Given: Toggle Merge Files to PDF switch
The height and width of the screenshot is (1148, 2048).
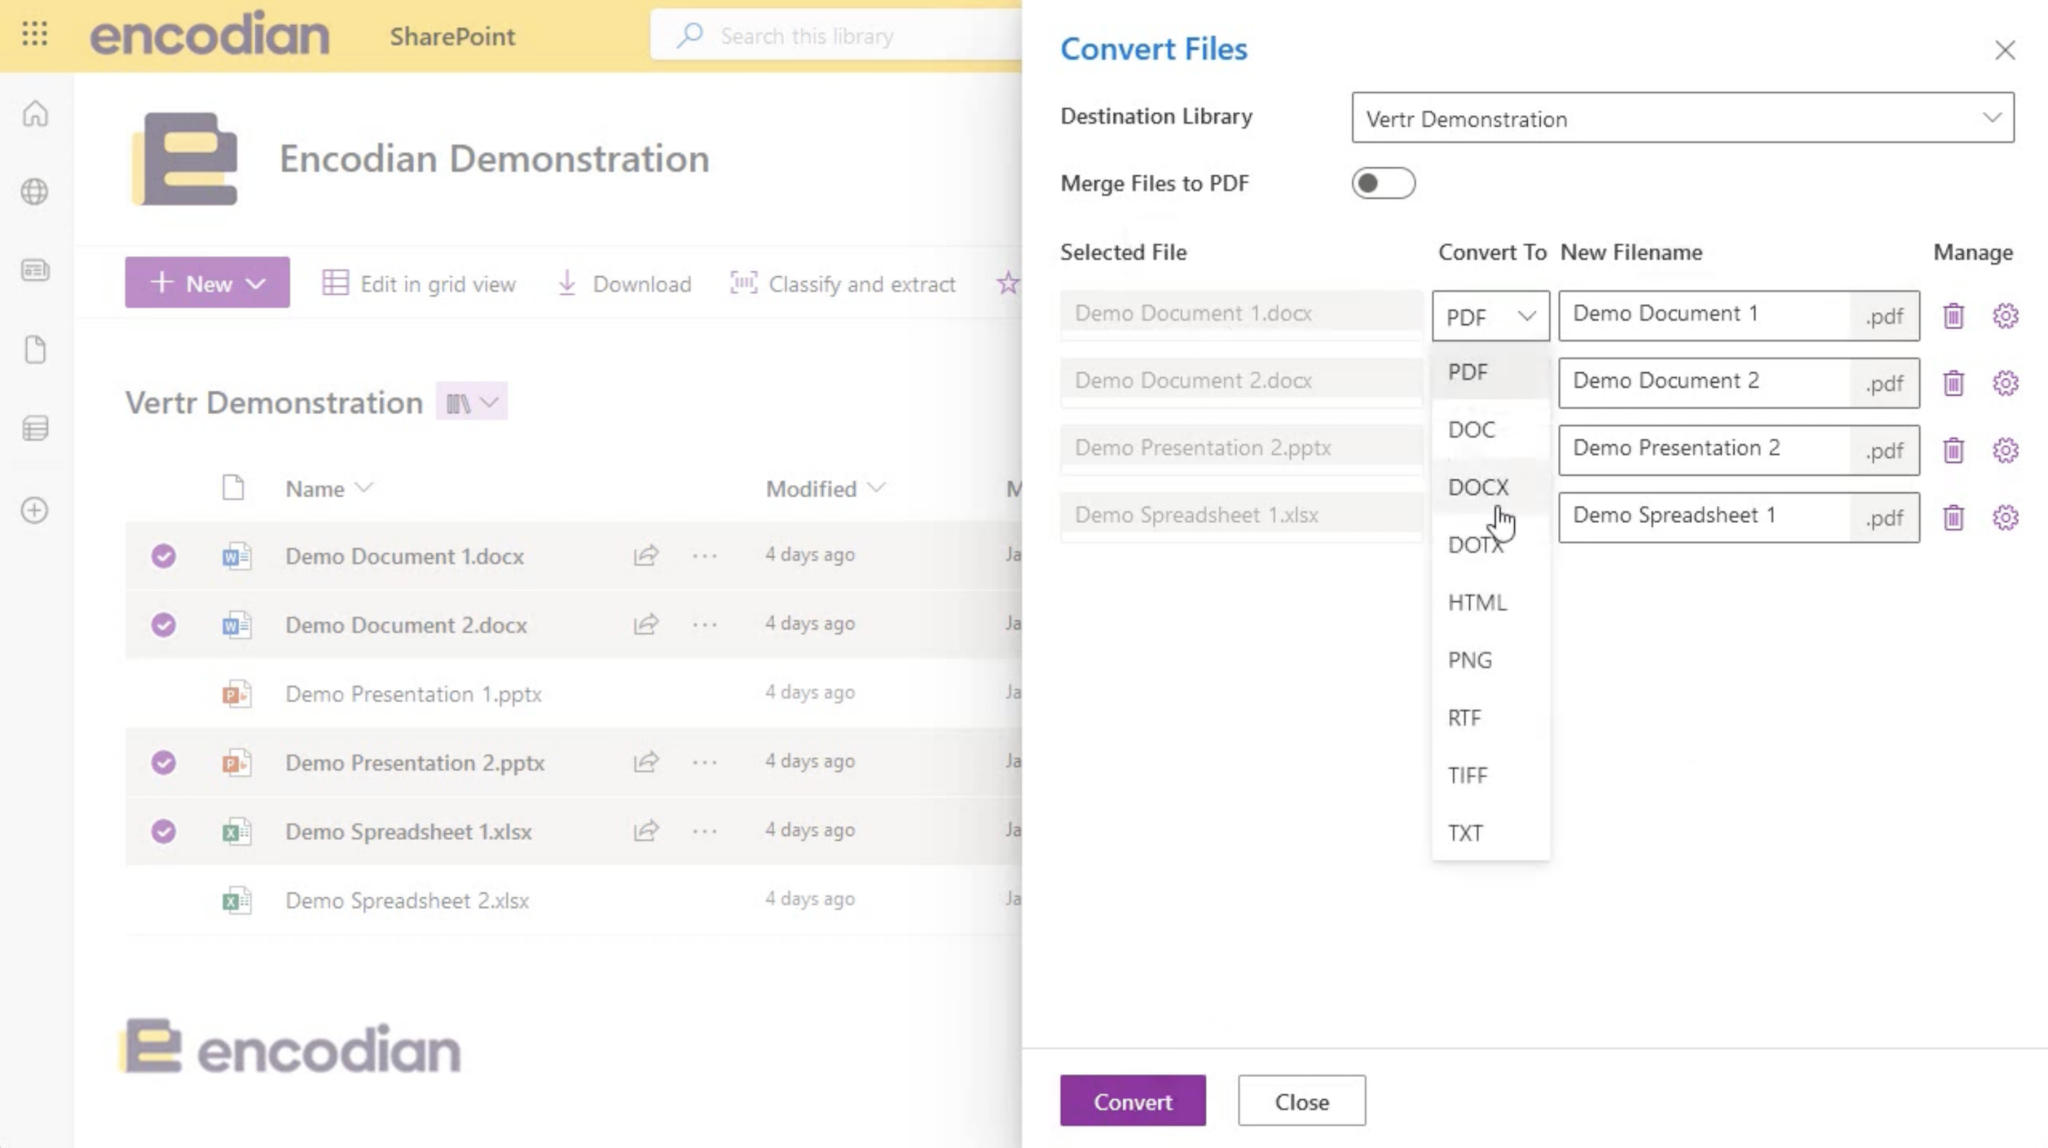Looking at the screenshot, I should click(x=1383, y=183).
